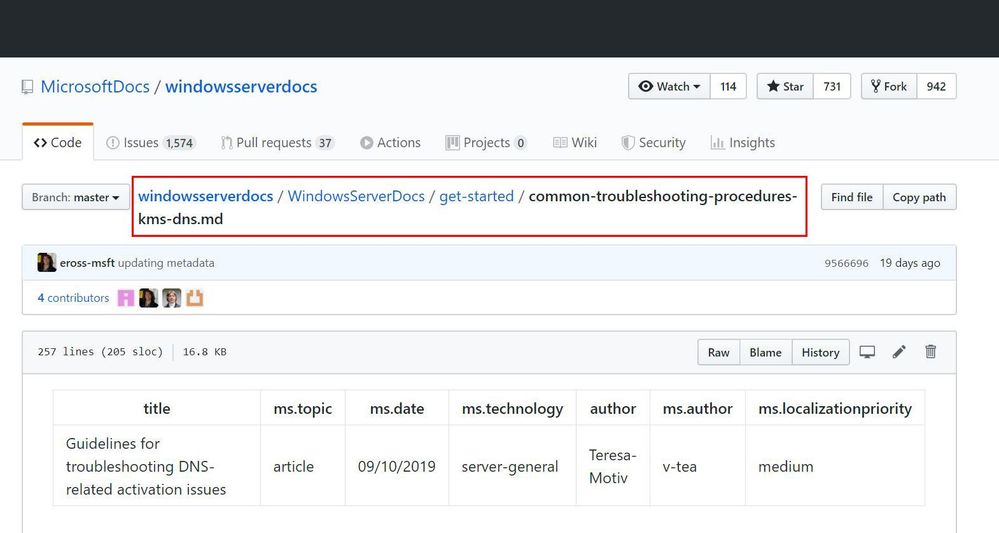The width and height of the screenshot is (999, 533).
Task: Click the Code tab brackets icon
Action: click(x=40, y=143)
